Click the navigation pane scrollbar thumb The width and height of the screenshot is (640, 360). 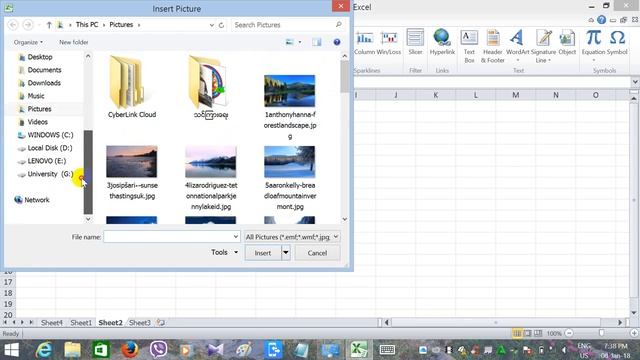click(88, 172)
